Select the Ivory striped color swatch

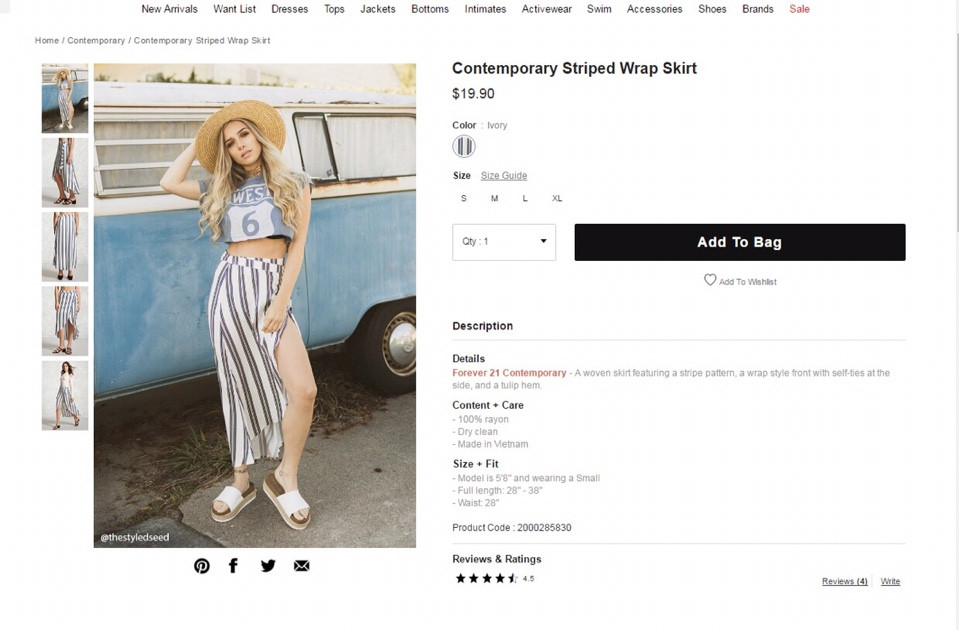tap(464, 147)
